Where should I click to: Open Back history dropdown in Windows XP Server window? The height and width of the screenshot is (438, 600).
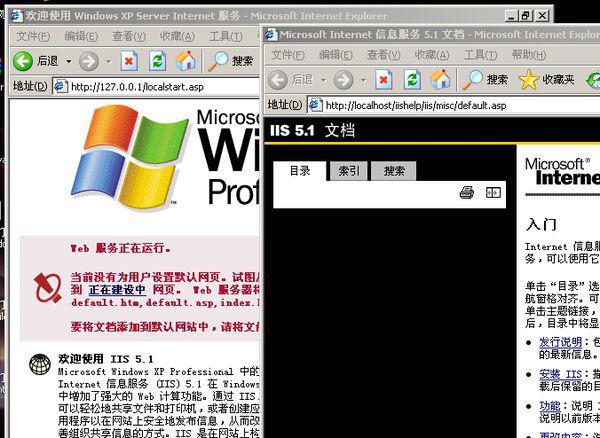pos(68,61)
